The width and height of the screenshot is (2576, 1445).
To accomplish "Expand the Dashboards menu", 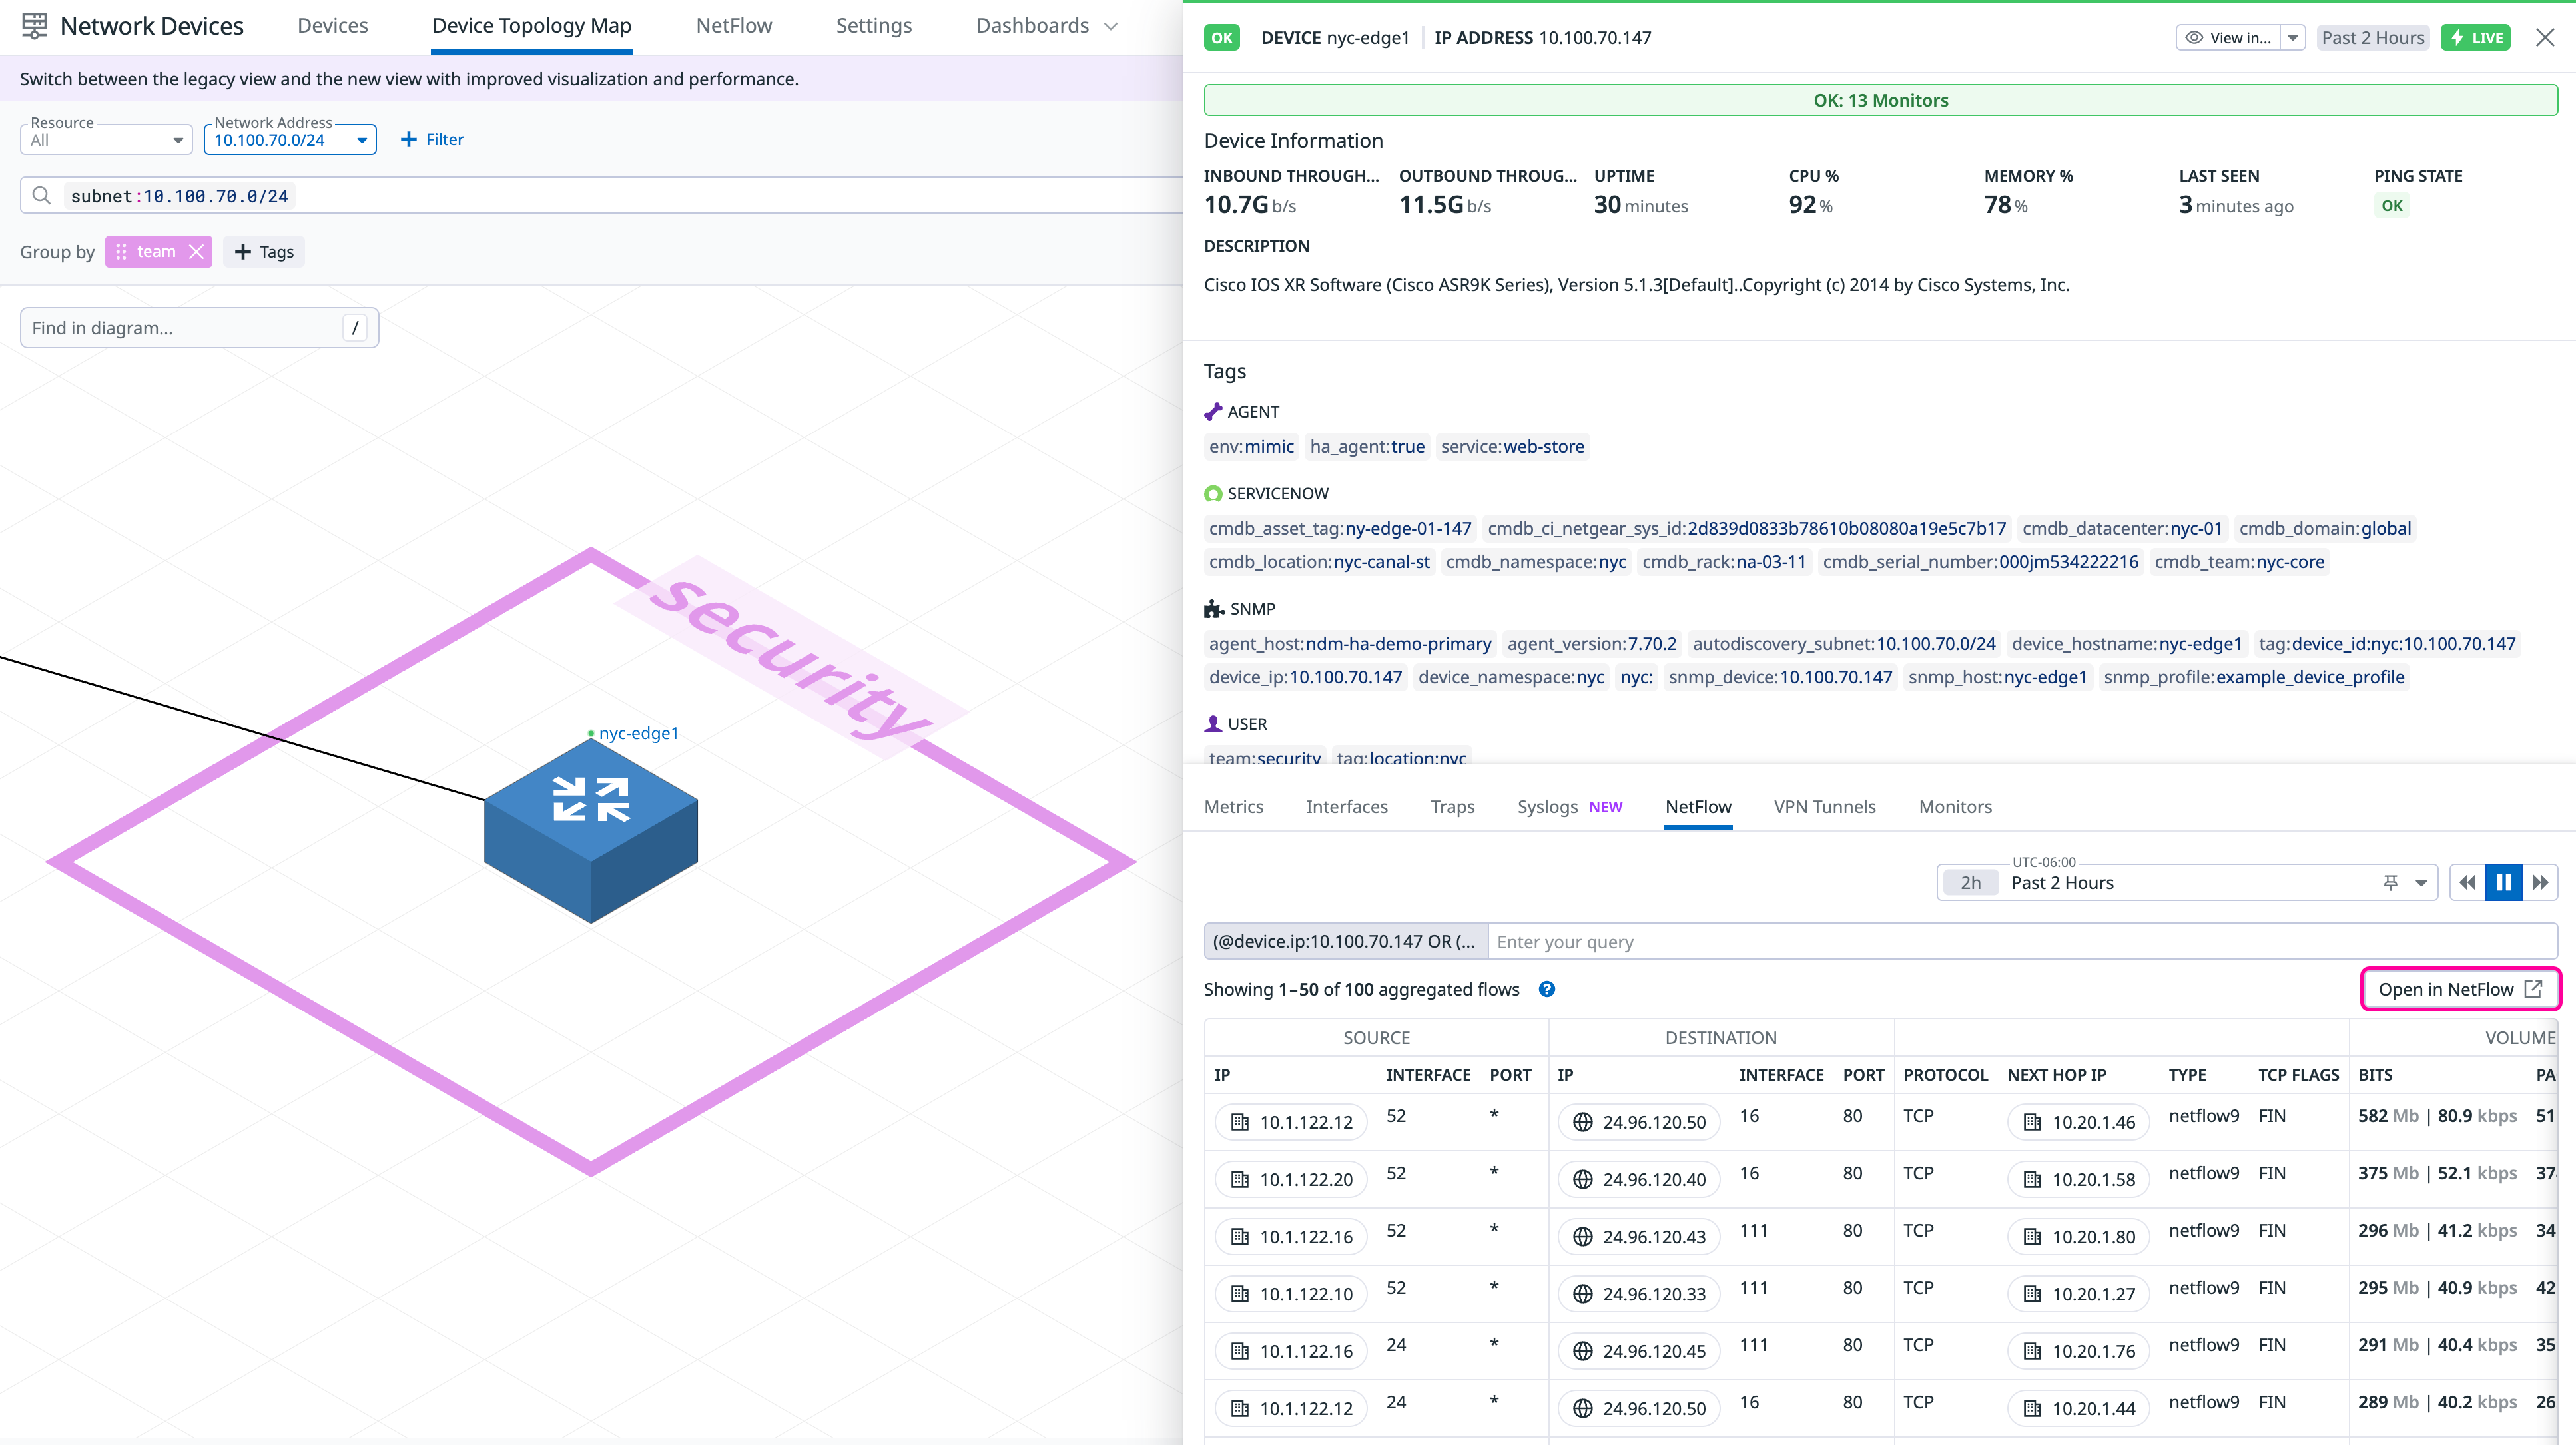I will pos(1046,26).
